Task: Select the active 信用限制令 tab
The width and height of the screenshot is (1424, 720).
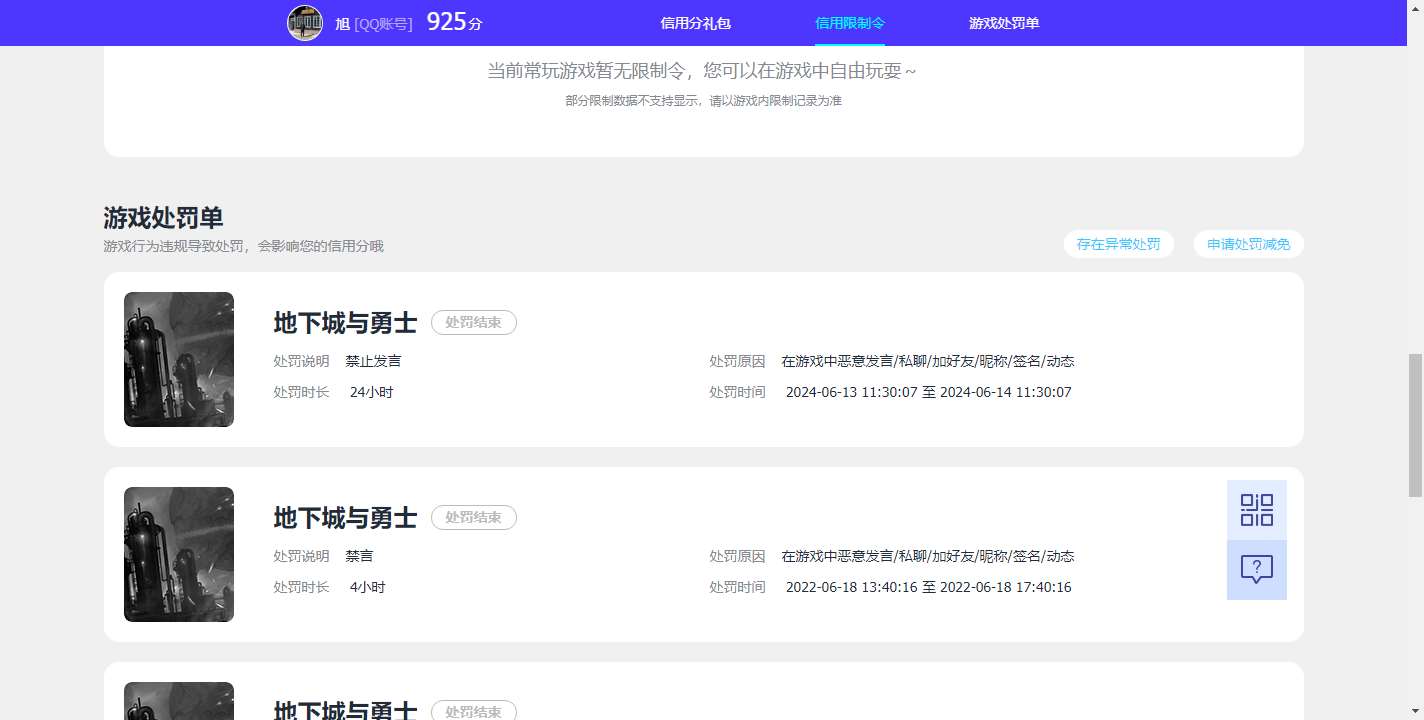Action: tap(849, 22)
